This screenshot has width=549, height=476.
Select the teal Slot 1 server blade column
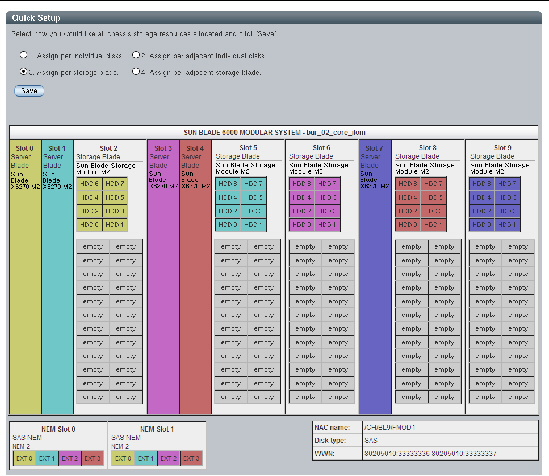pyautogui.click(x=58, y=277)
